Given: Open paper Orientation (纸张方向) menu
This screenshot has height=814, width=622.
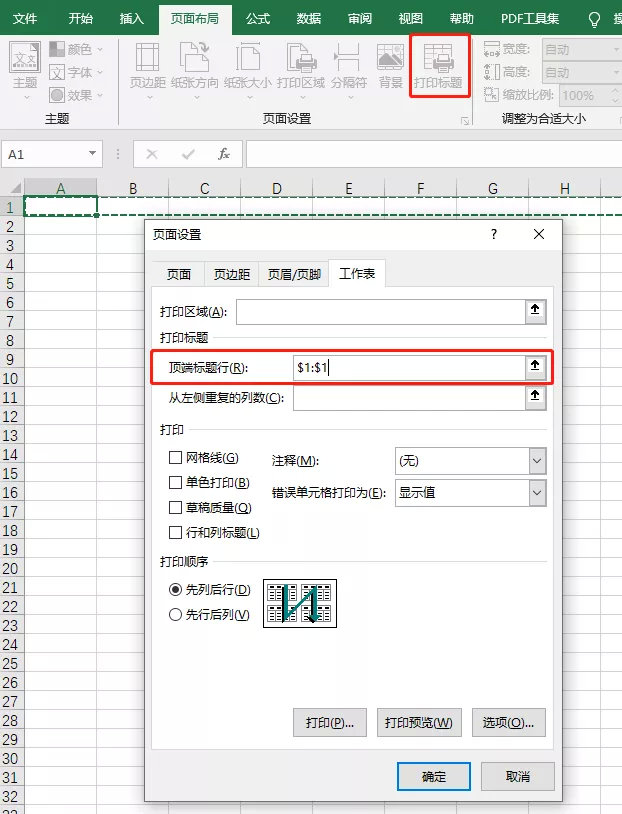Looking at the screenshot, I should pyautogui.click(x=194, y=70).
